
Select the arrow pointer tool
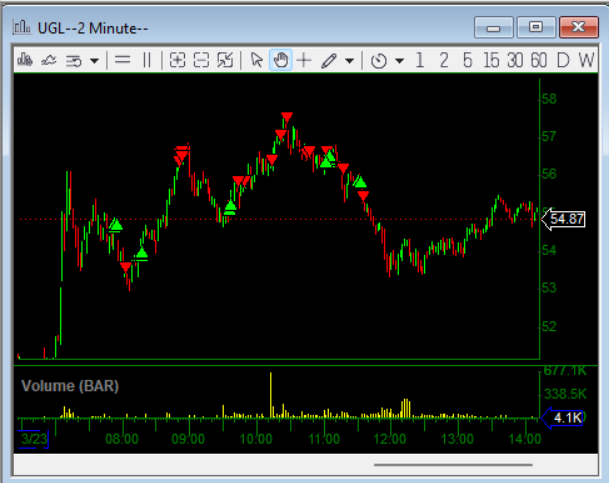click(257, 60)
